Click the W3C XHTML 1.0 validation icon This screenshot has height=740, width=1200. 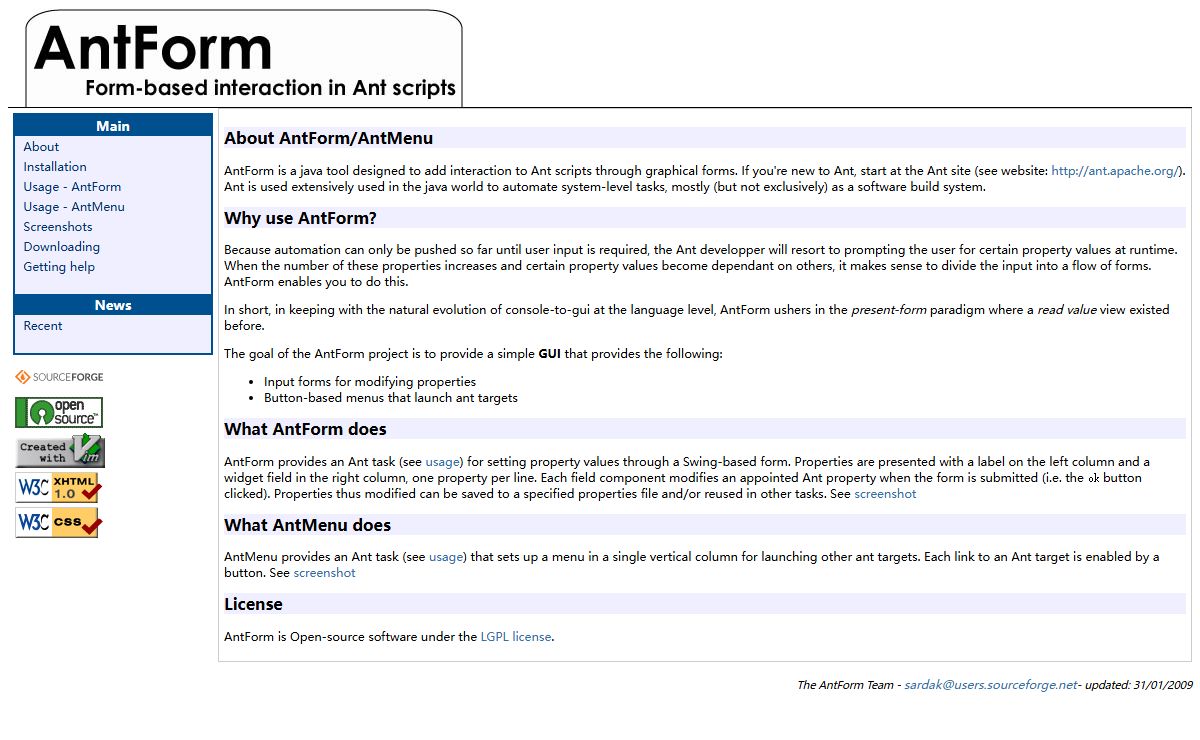click(57, 488)
